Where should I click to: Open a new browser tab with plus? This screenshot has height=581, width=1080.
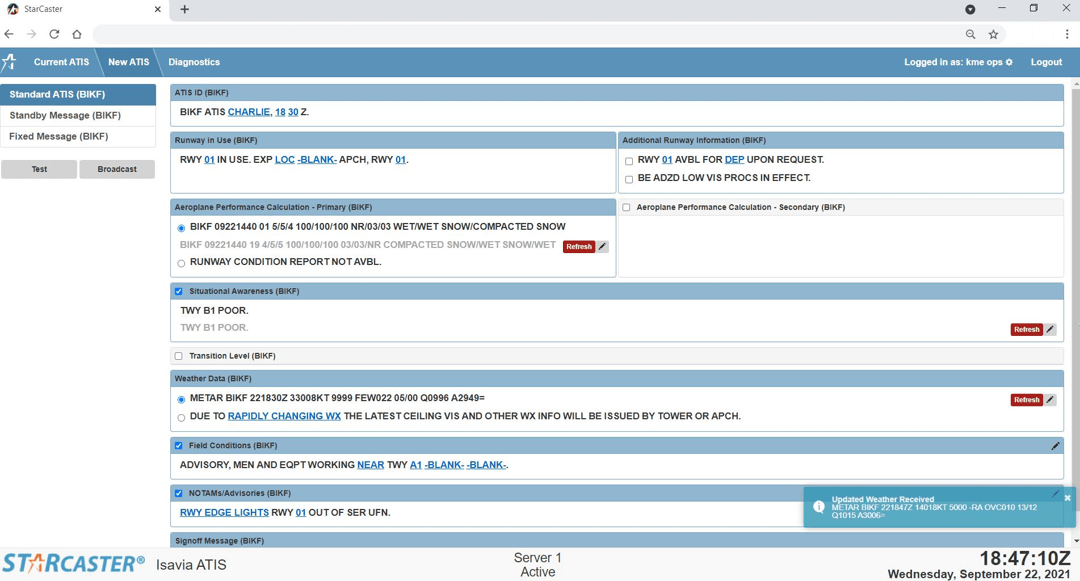[185, 9]
